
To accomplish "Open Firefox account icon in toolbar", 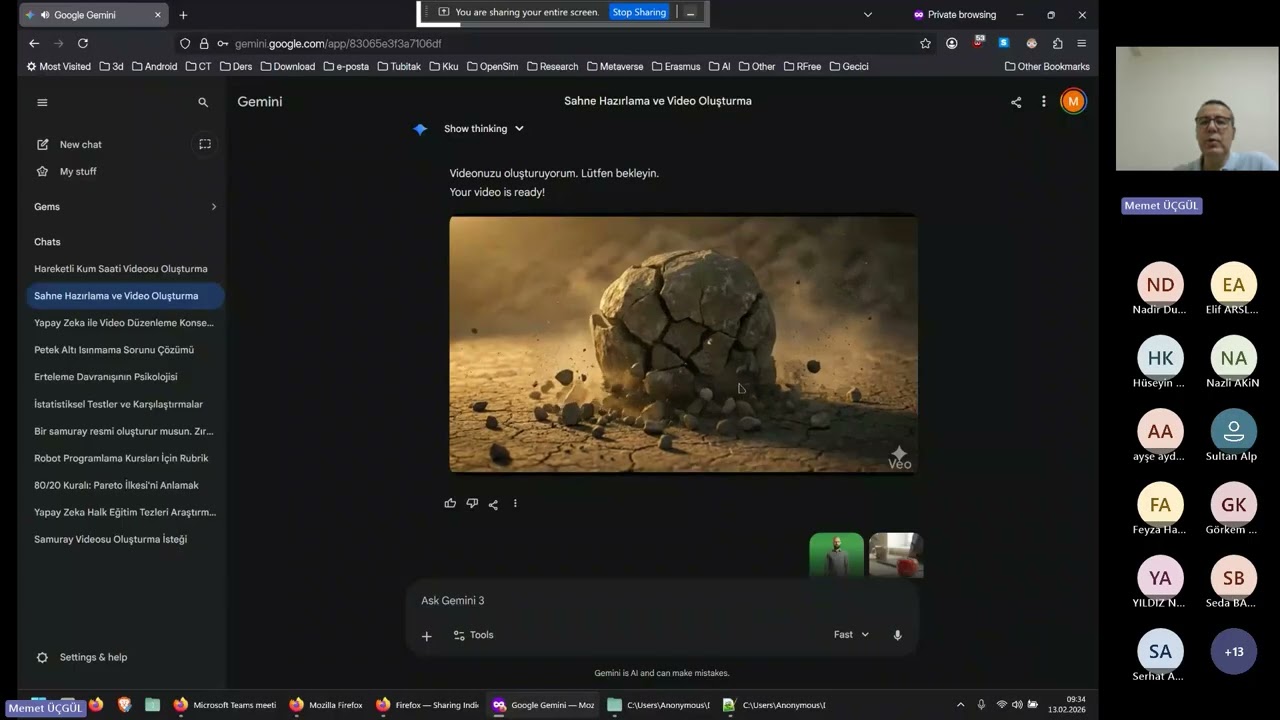I will click(x=952, y=44).
